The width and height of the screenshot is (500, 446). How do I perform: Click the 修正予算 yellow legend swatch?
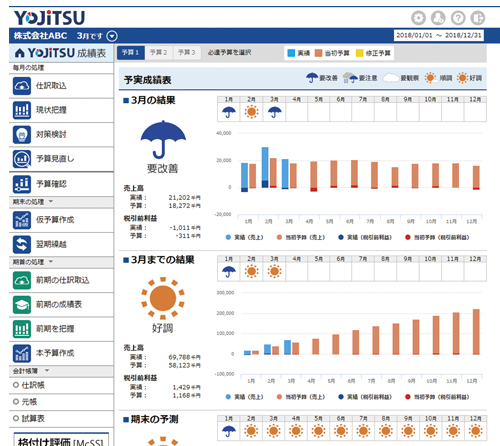click(x=359, y=53)
